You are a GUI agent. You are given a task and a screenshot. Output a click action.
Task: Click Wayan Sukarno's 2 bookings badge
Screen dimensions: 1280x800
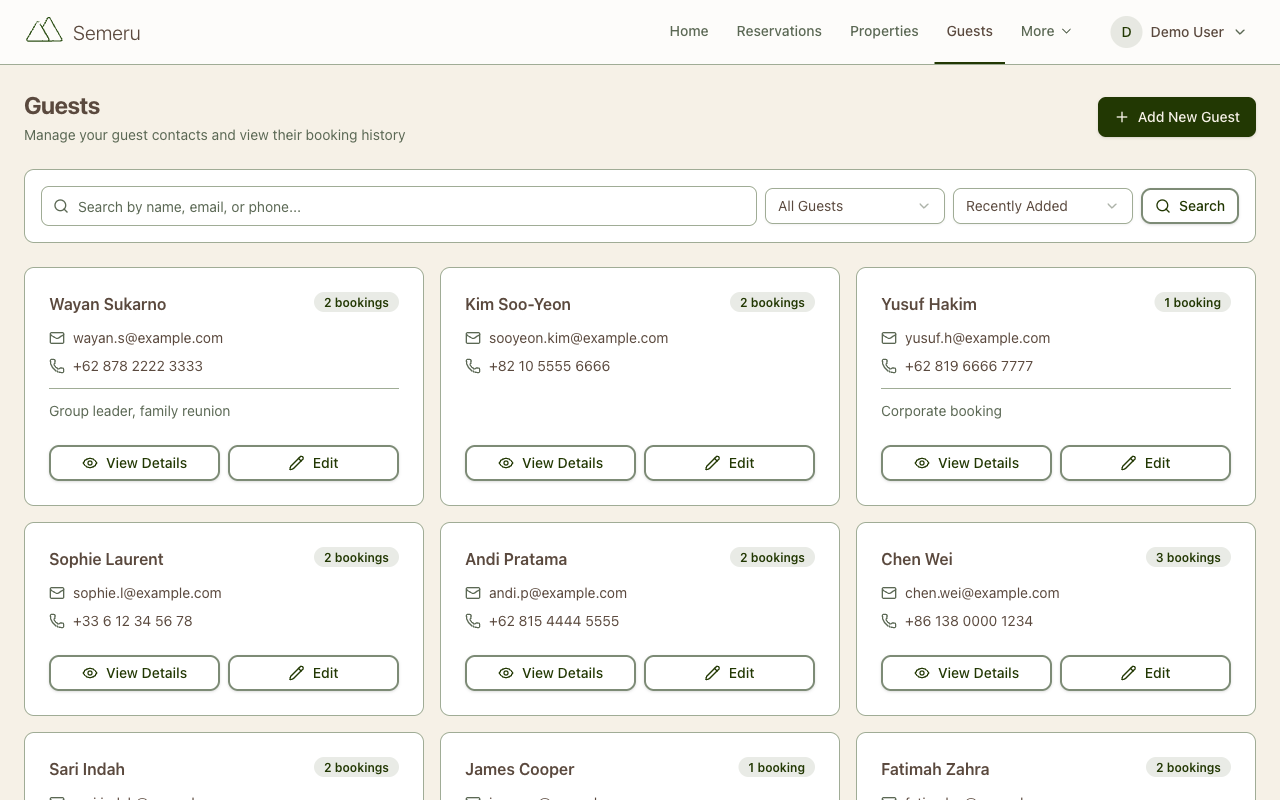click(x=356, y=302)
